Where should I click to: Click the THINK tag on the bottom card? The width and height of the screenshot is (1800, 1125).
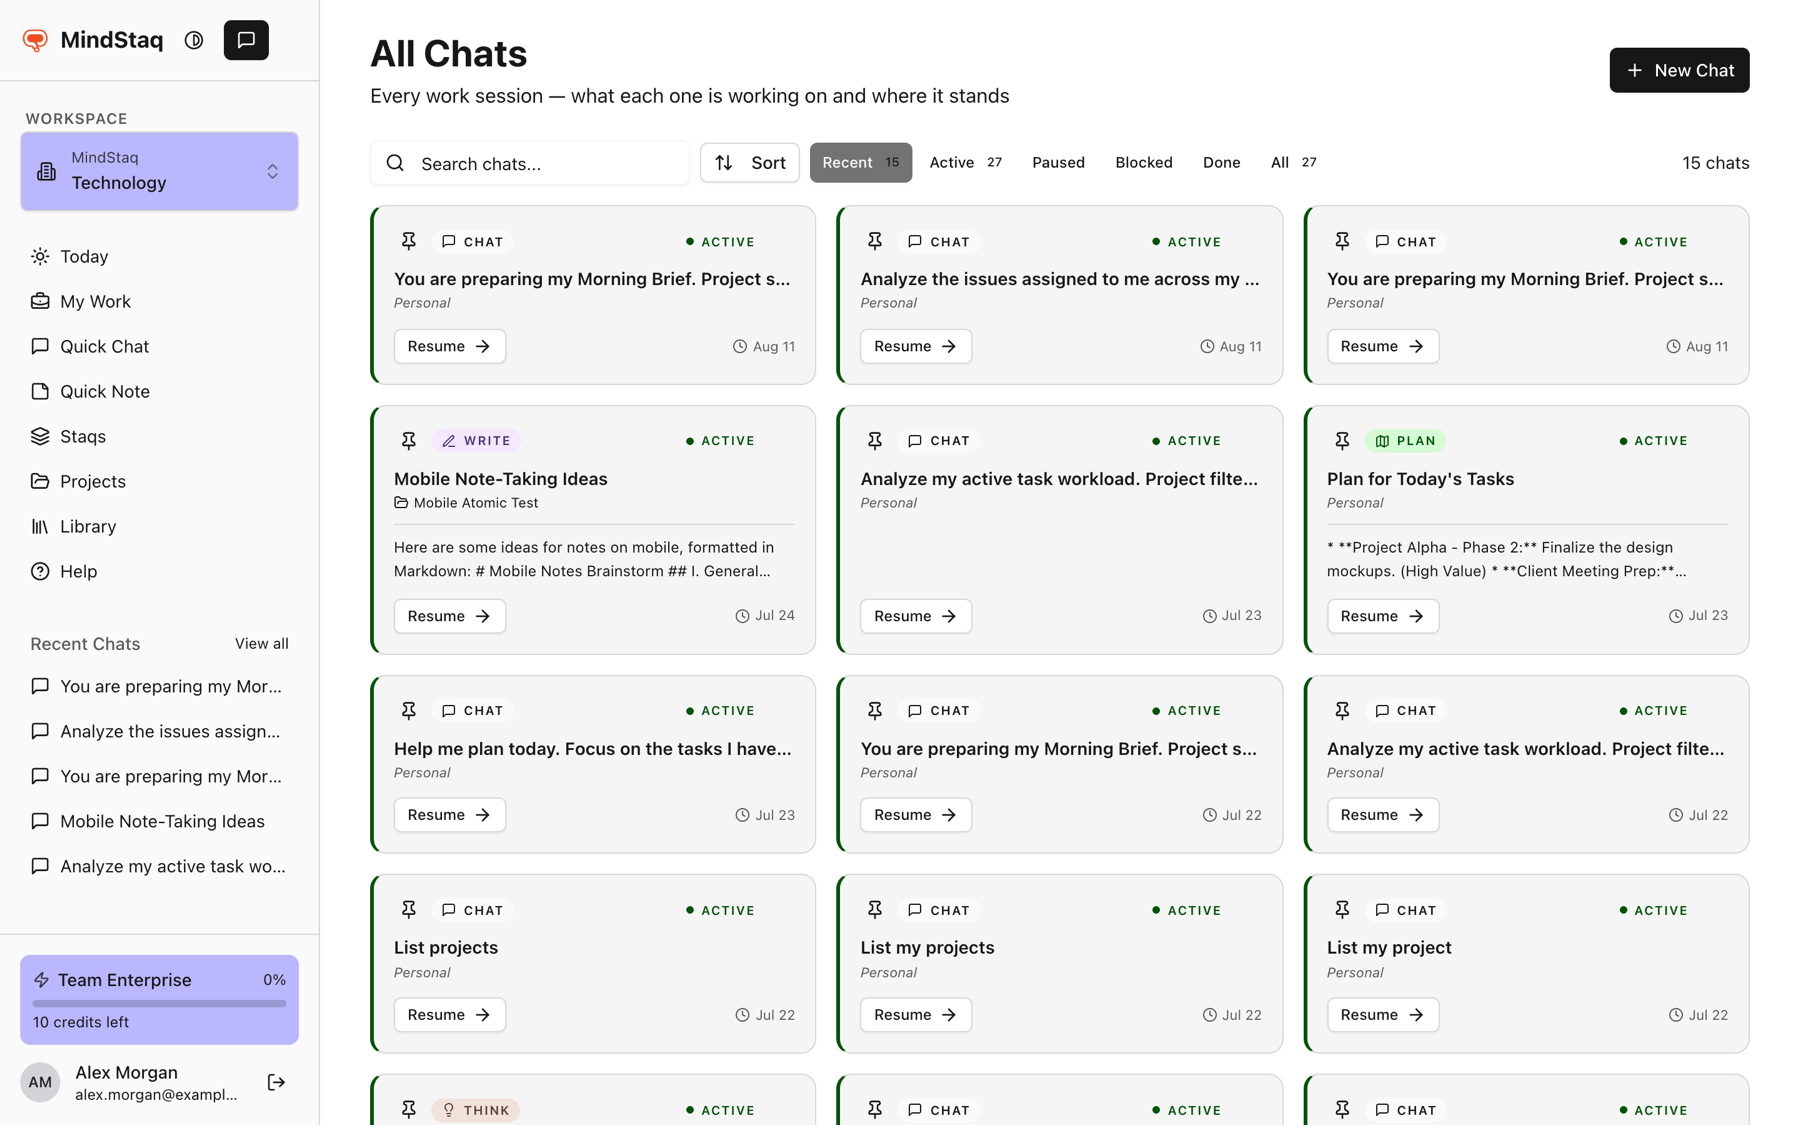(x=476, y=1110)
